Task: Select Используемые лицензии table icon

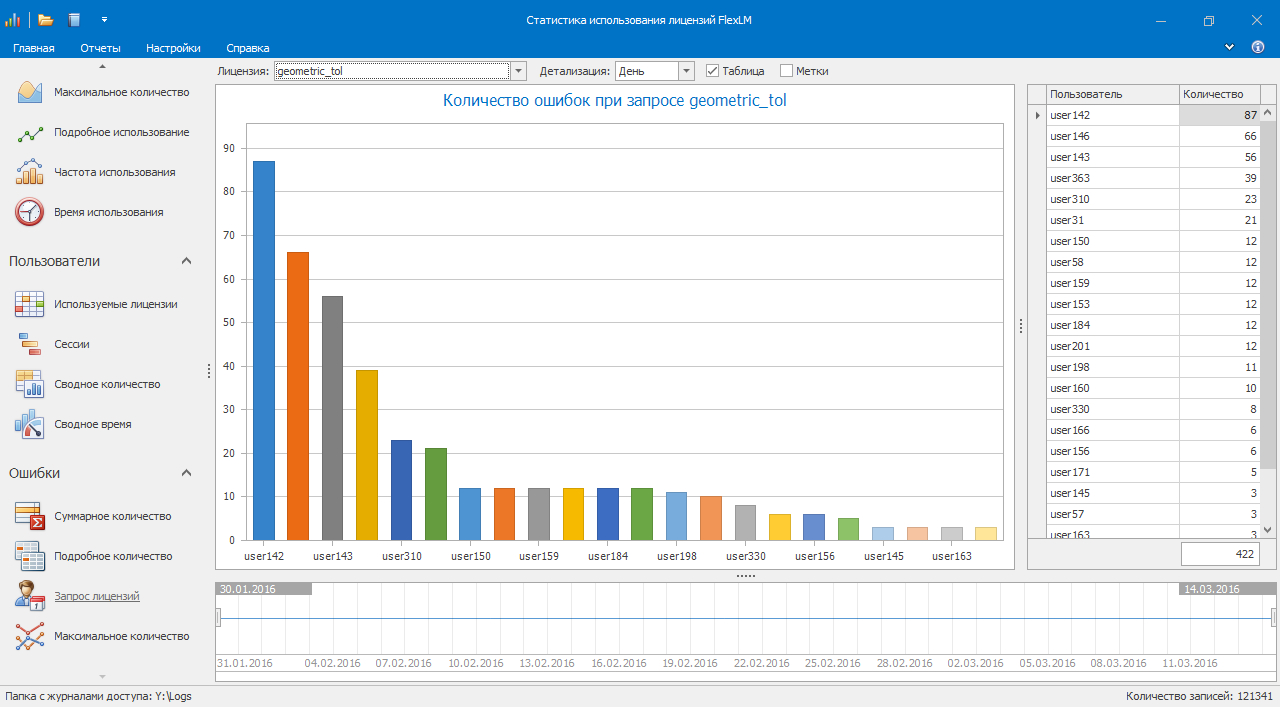Action: coord(30,304)
